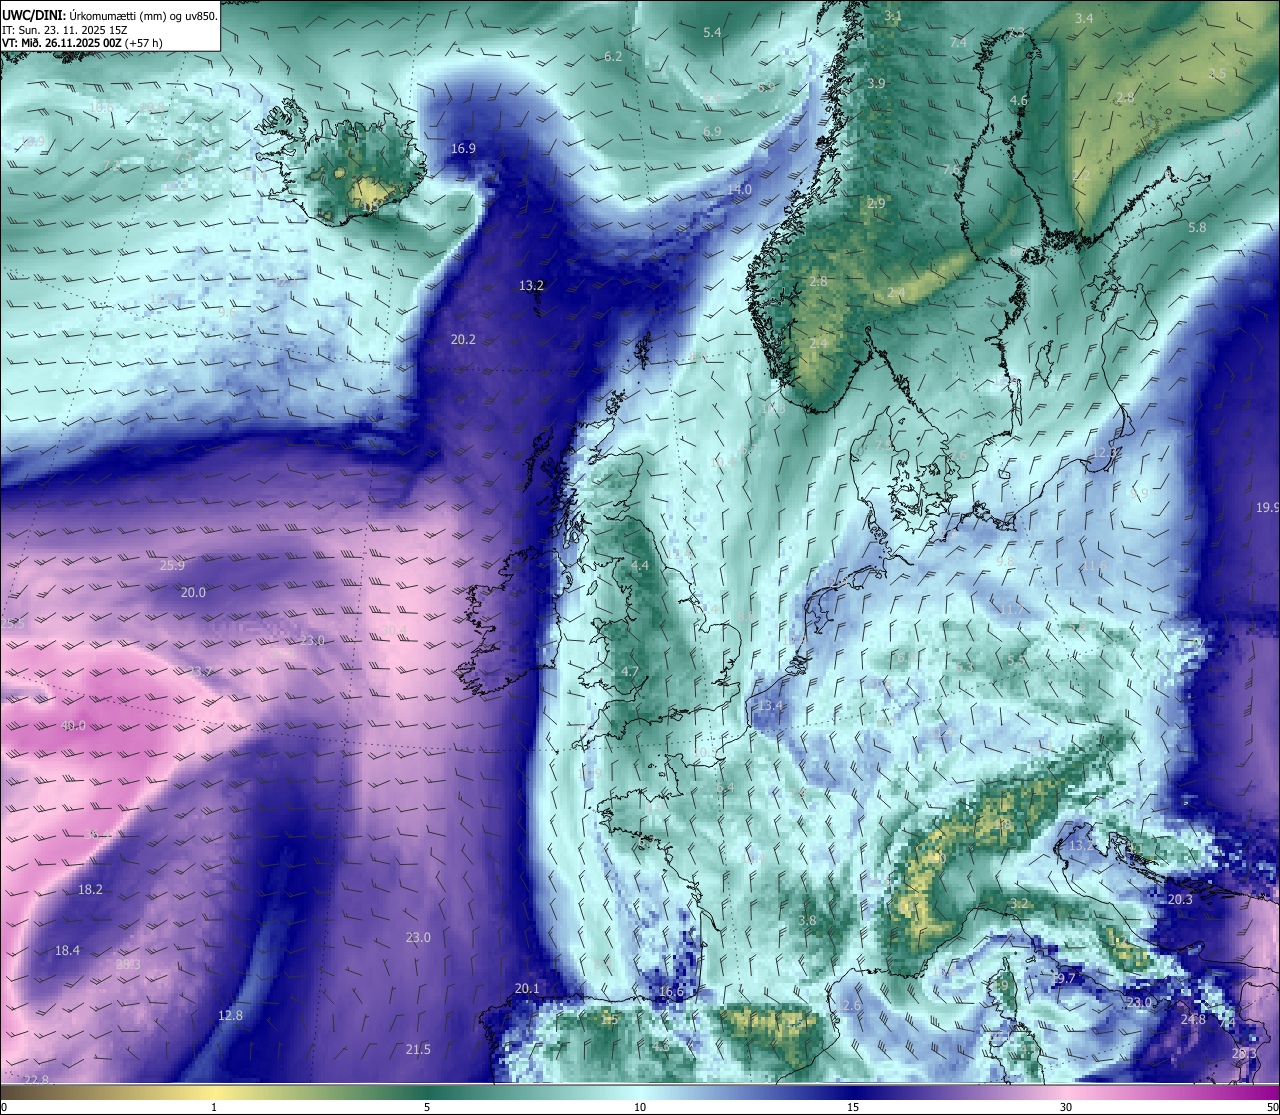Click the 24.8 value in the southeast corner
The width and height of the screenshot is (1280, 1115).
click(1193, 1019)
